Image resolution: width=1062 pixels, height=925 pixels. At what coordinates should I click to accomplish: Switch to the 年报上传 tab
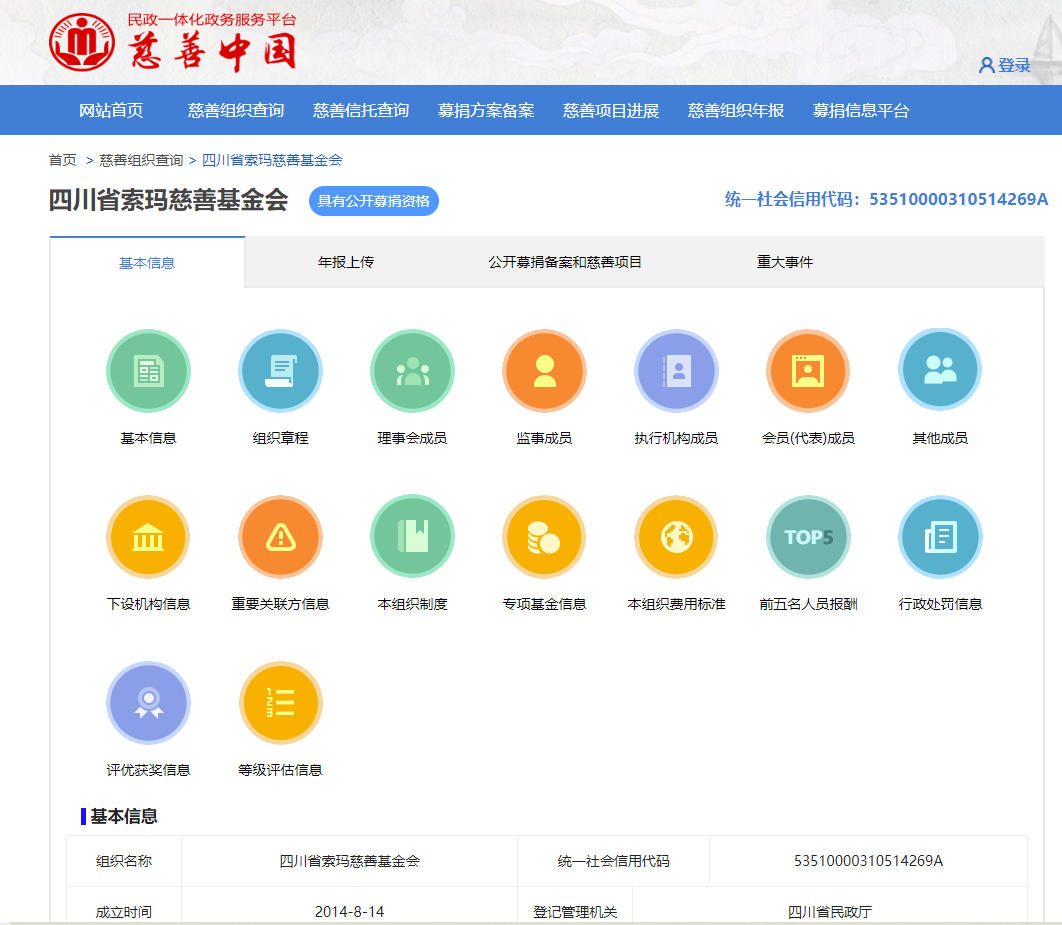click(346, 262)
